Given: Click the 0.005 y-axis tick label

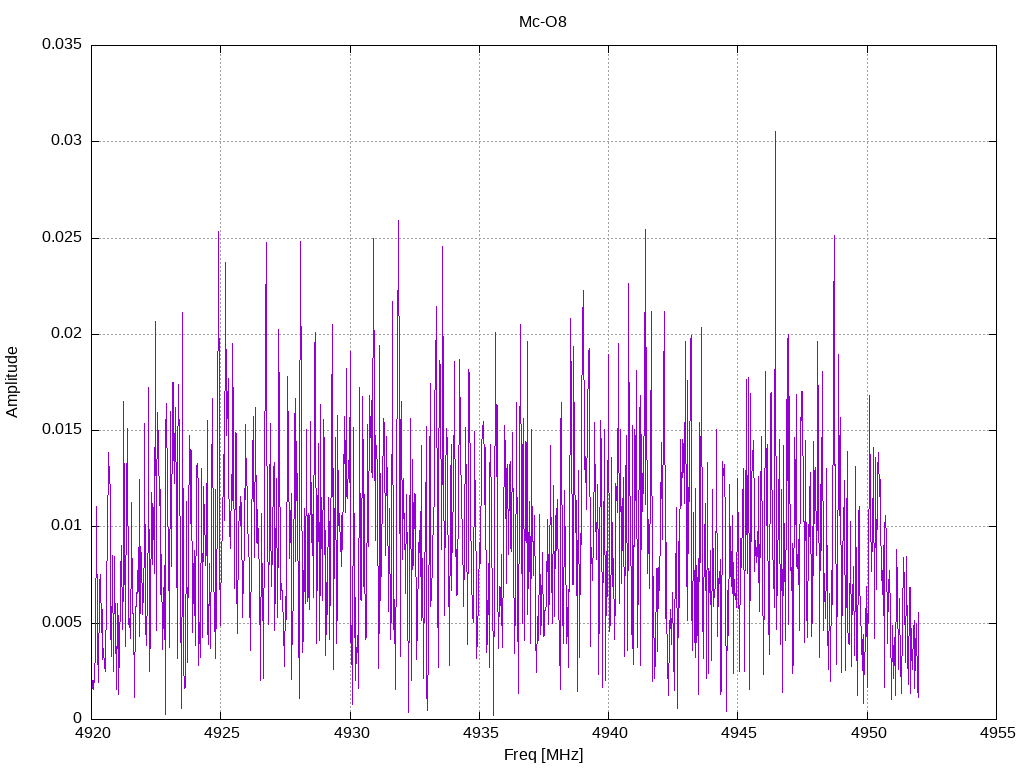Looking at the screenshot, I should [62, 622].
